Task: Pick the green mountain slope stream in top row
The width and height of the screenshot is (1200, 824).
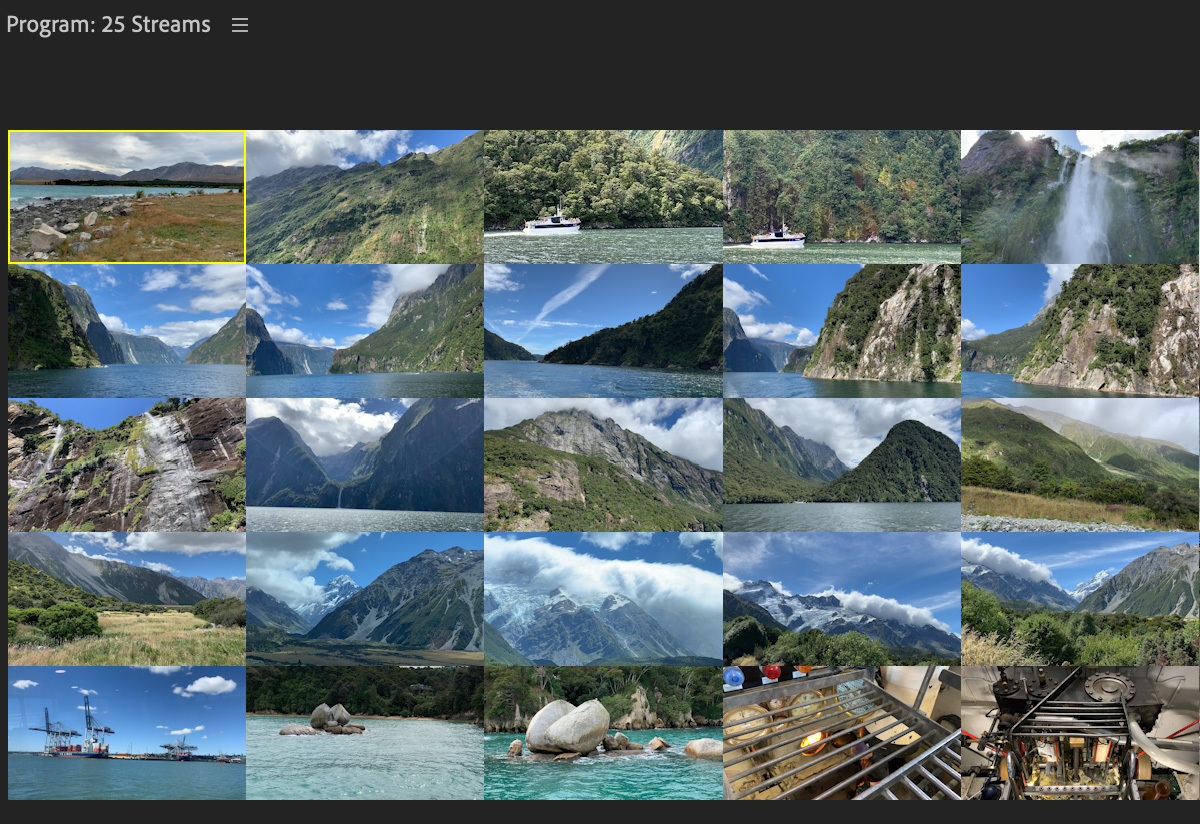Action: 365,197
